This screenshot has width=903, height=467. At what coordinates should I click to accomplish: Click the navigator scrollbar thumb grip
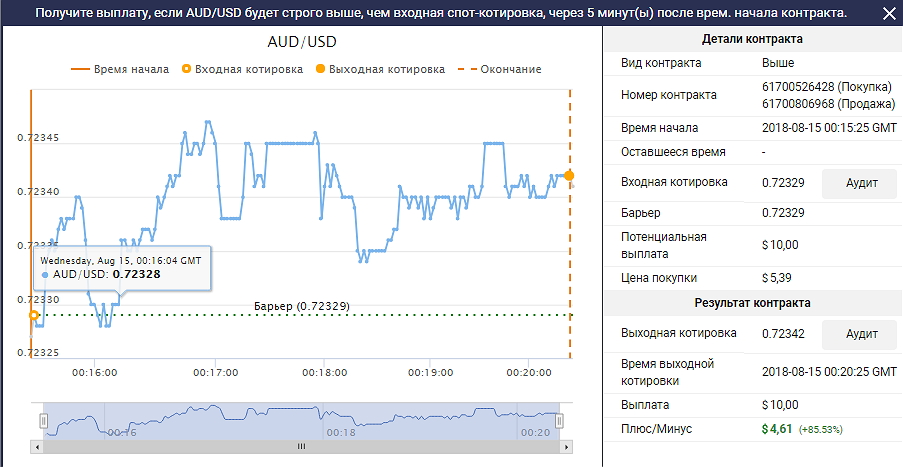301,446
